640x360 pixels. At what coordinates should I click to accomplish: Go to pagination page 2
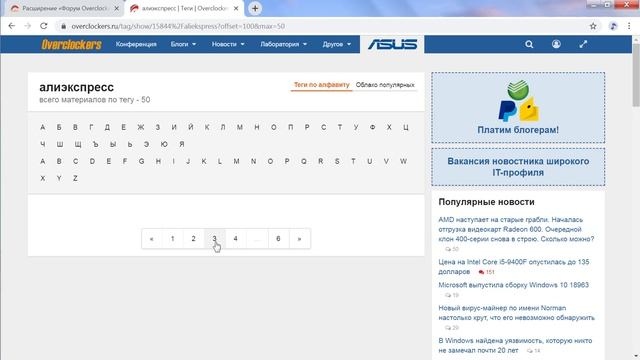click(x=193, y=239)
